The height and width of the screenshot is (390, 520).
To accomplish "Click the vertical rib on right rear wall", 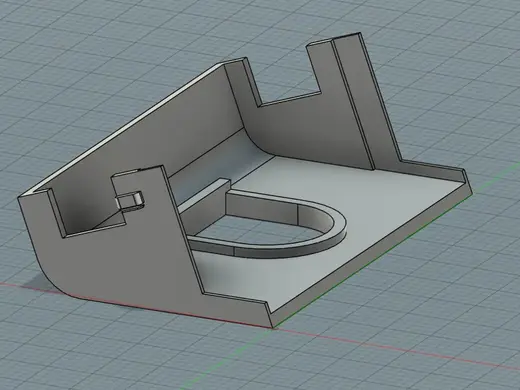I will (353, 100).
